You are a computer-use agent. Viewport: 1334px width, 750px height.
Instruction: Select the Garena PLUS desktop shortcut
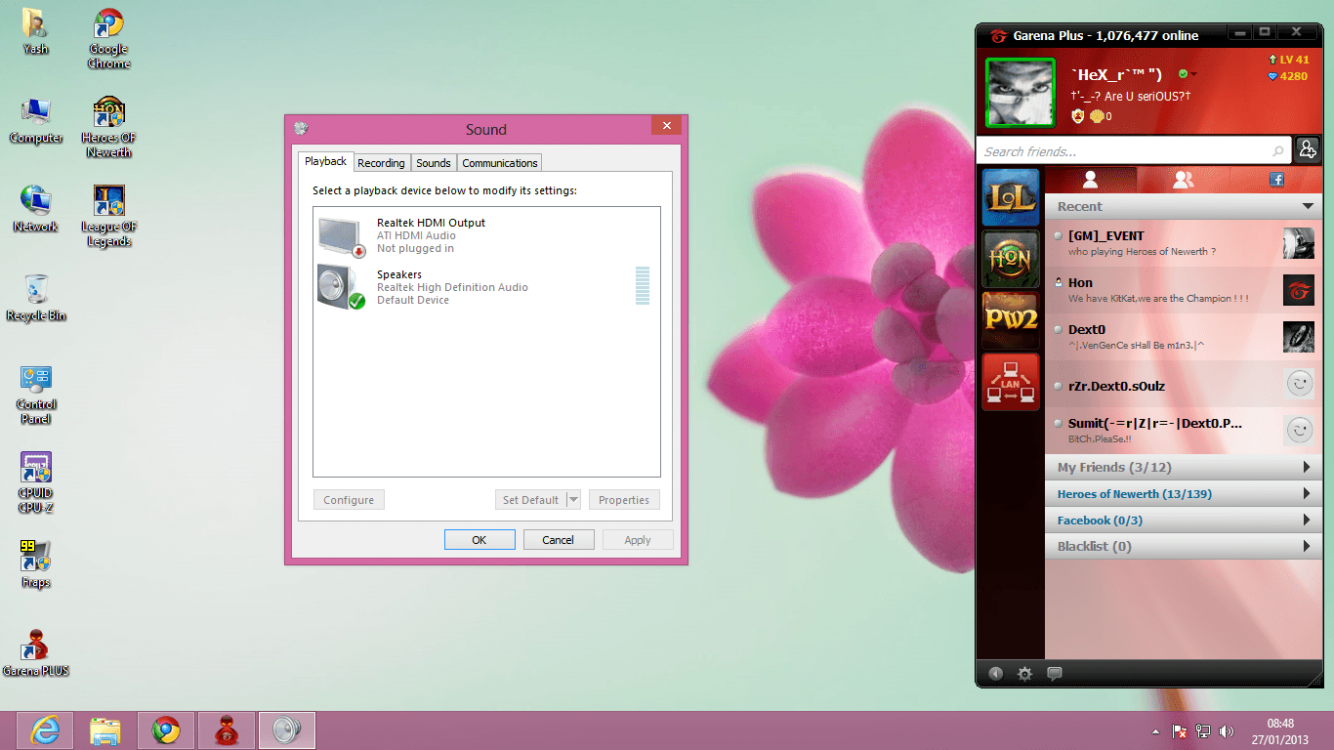click(36, 652)
